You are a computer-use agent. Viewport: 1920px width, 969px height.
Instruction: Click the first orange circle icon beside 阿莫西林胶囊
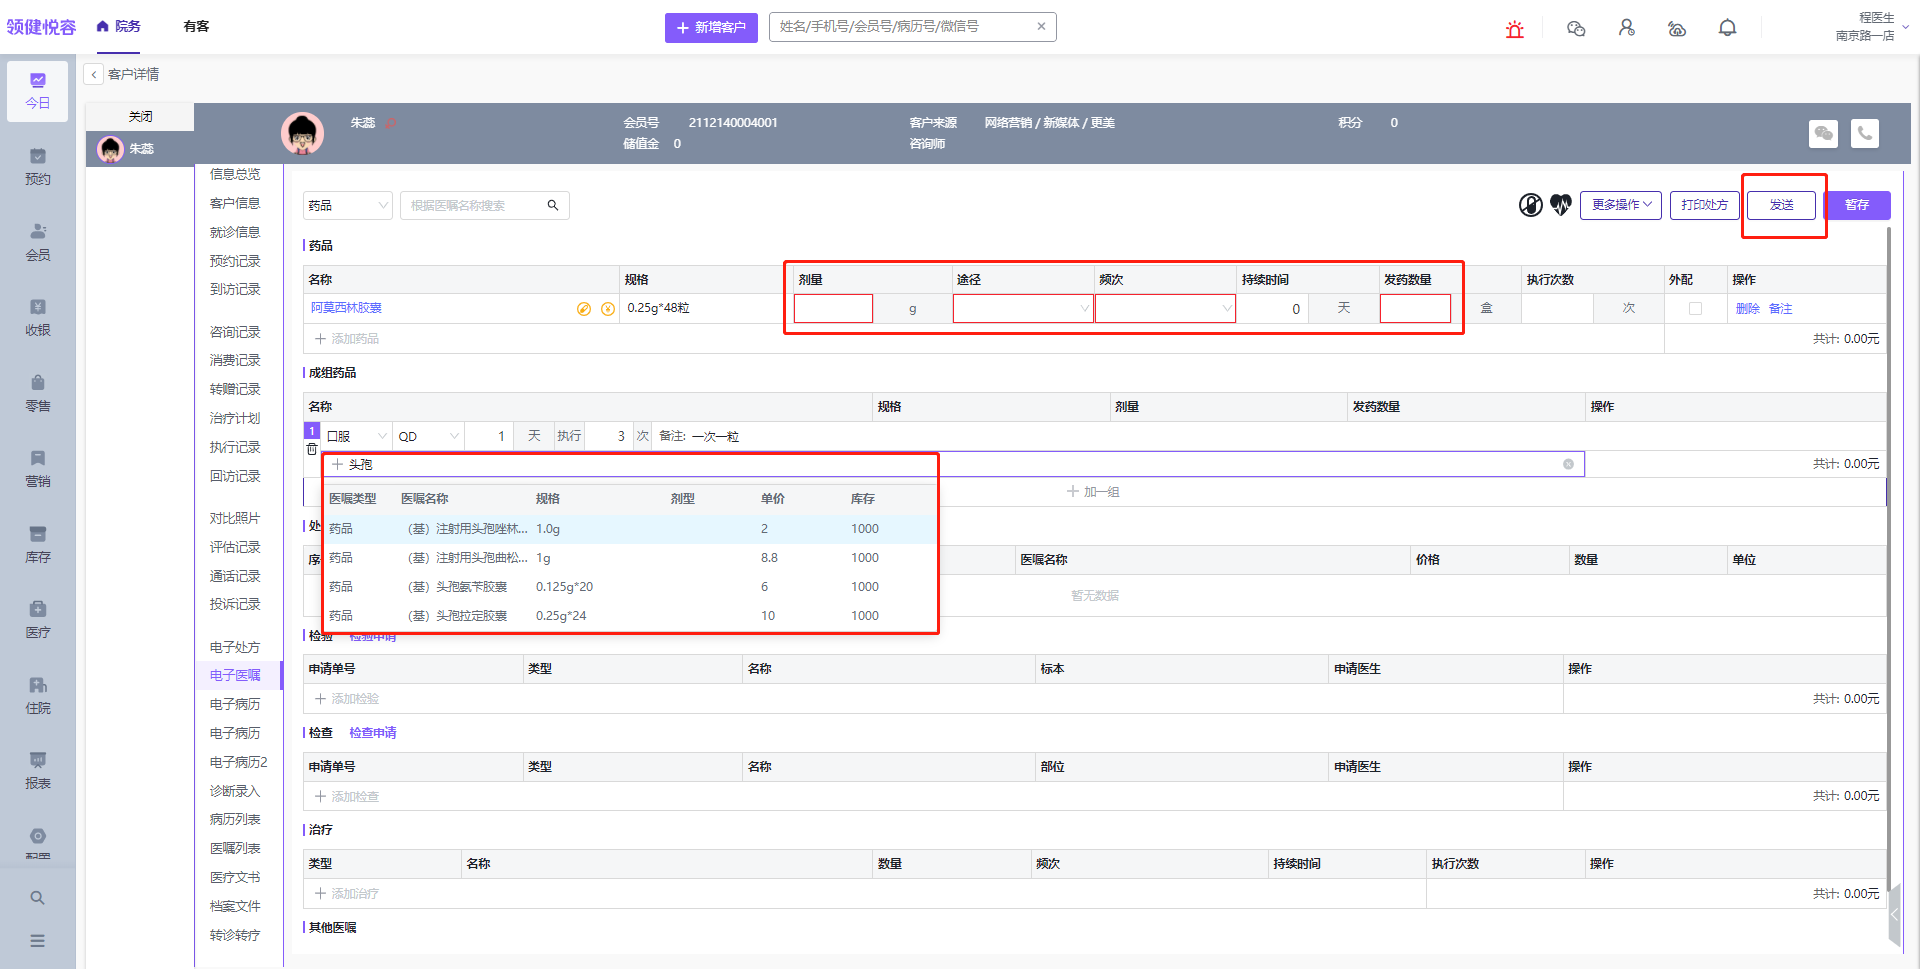tap(584, 309)
